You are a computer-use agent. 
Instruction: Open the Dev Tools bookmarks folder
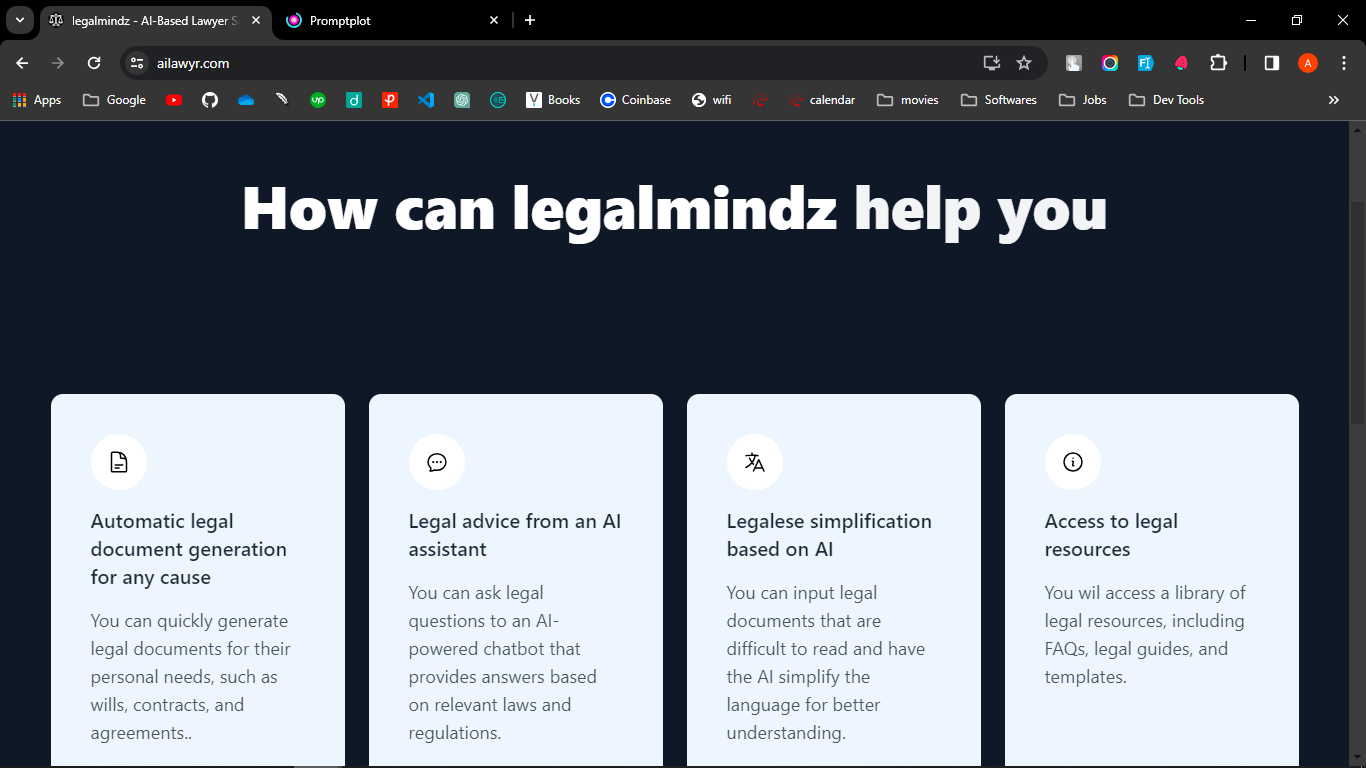1166,100
